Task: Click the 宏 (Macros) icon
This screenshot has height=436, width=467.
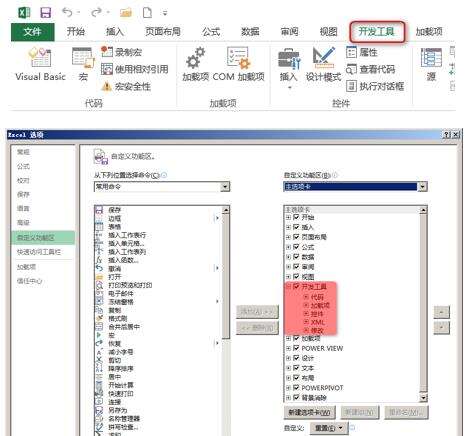Action: pyautogui.click(x=83, y=58)
